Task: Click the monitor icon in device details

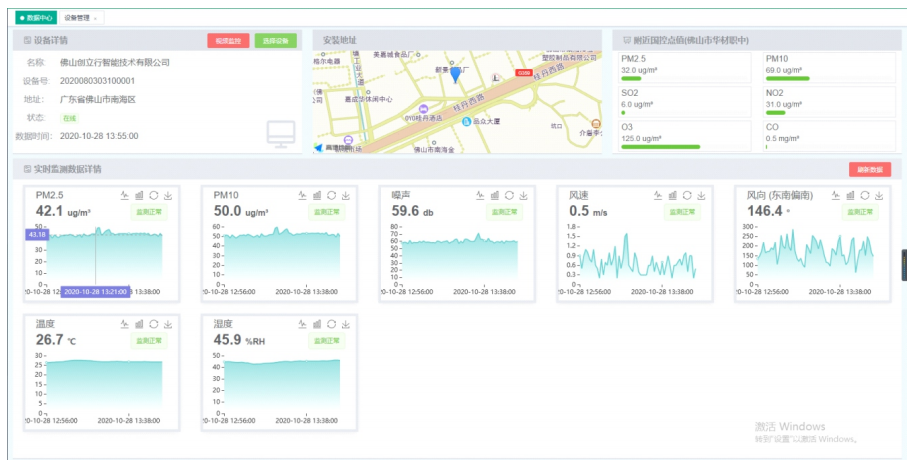Action: [x=281, y=134]
